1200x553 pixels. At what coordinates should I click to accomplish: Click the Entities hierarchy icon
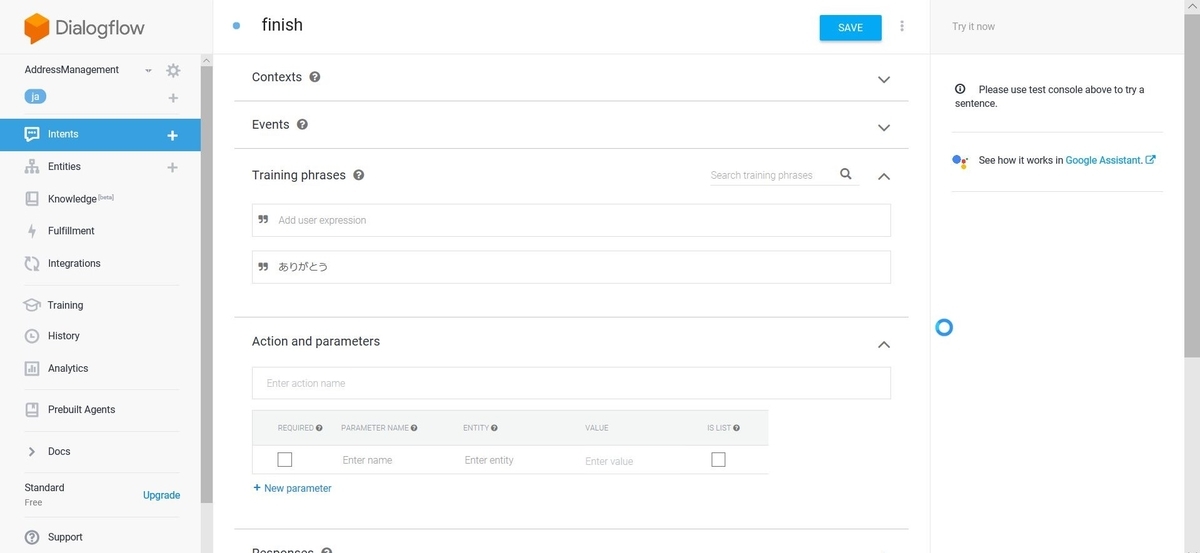pos(31,167)
